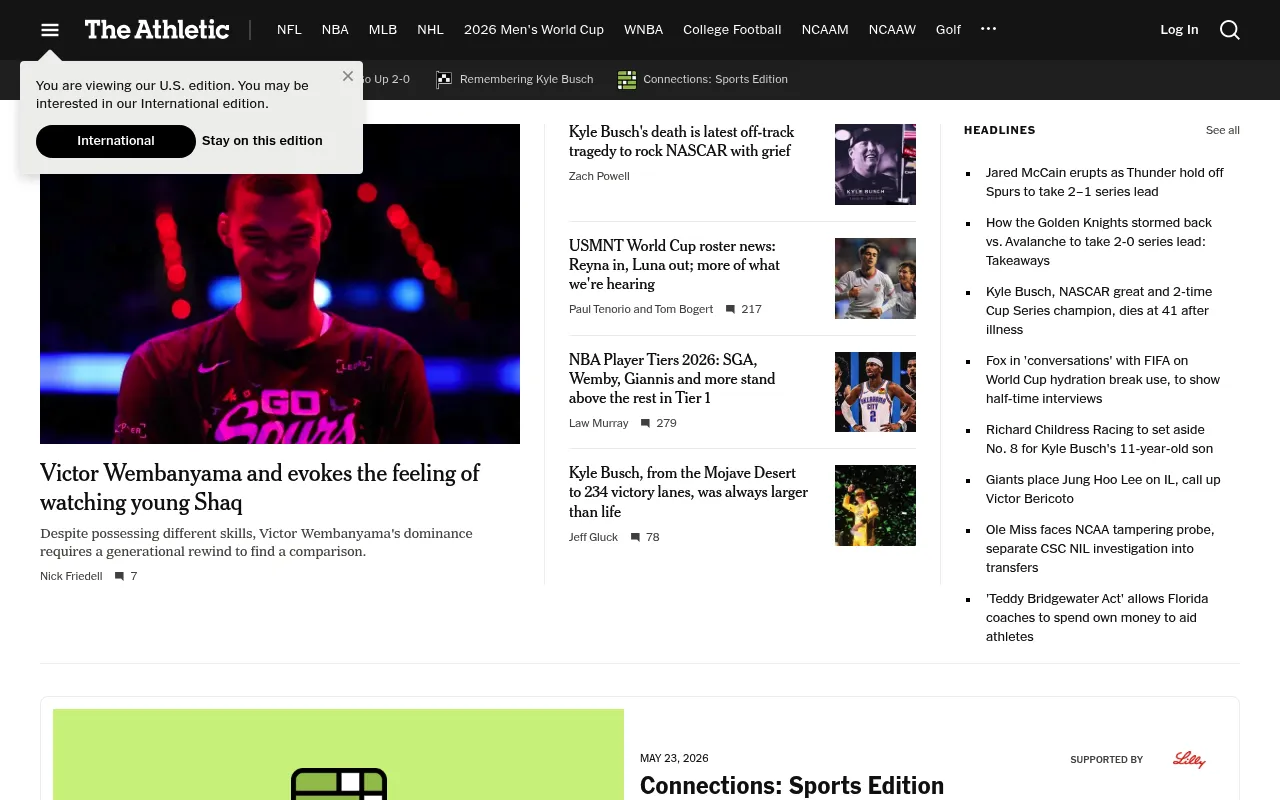Open author Nick Friedell's page
The width and height of the screenshot is (1280, 800).
tap(71, 576)
